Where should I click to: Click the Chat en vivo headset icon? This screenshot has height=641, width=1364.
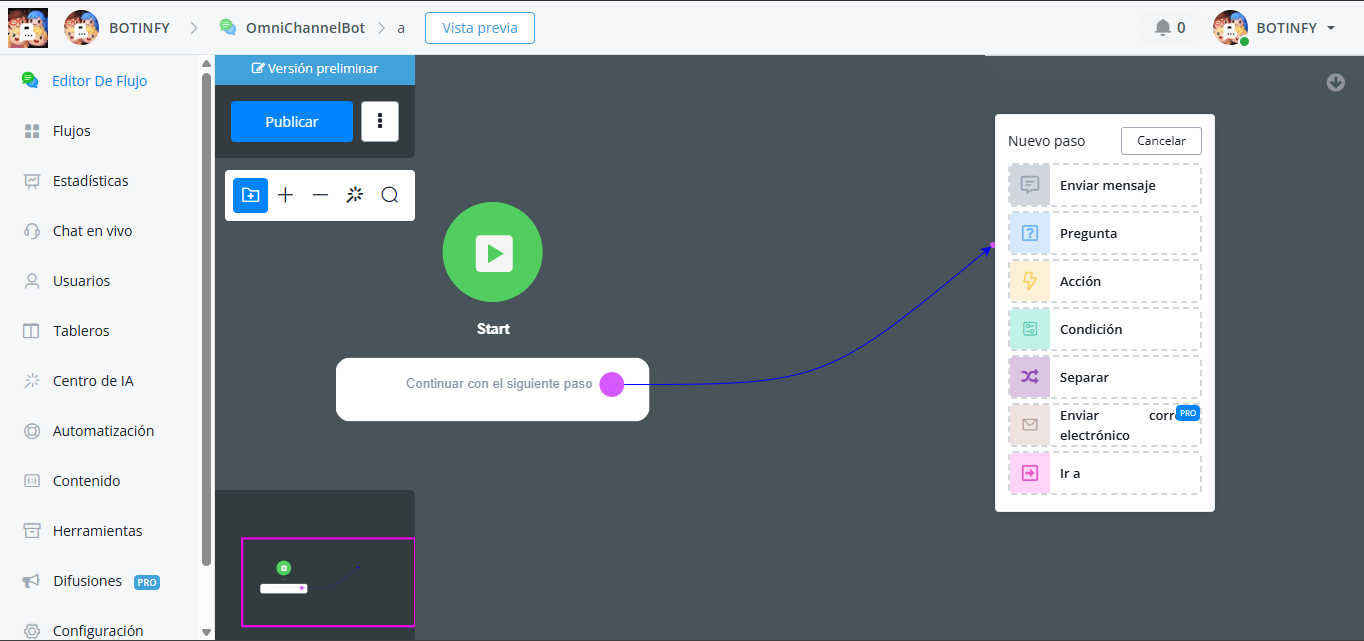(32, 231)
